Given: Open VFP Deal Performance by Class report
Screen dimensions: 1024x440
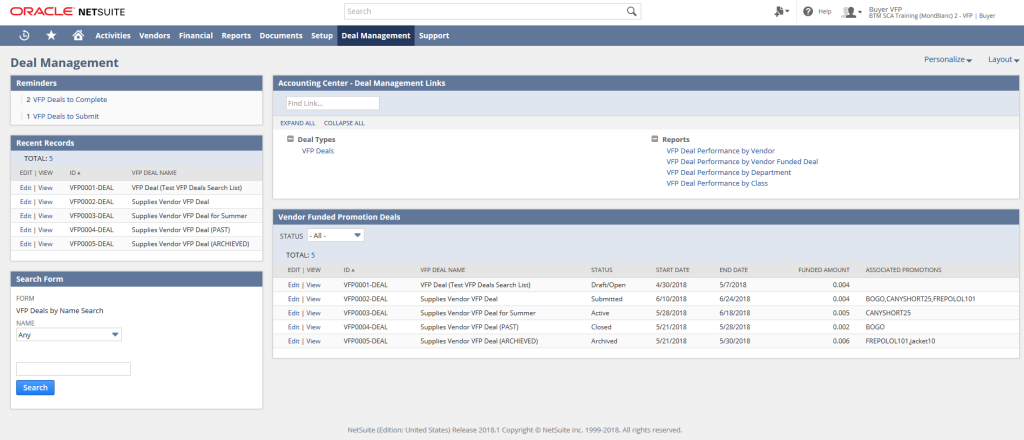Looking at the screenshot, I should pos(717,183).
